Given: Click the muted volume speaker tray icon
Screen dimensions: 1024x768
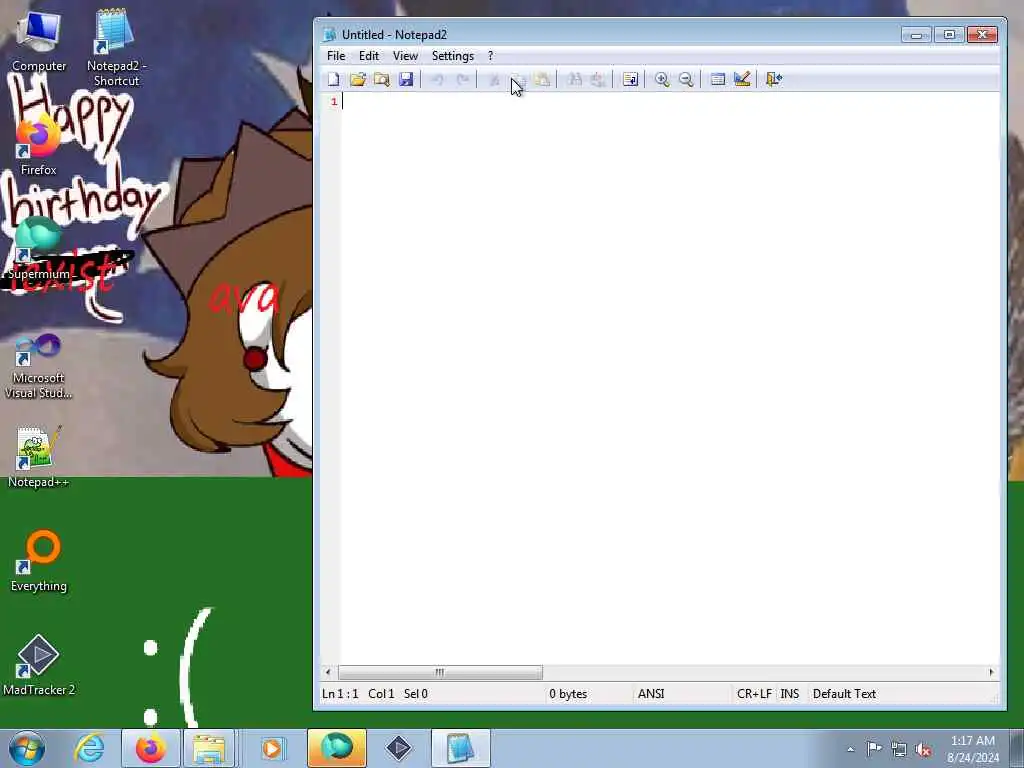Looking at the screenshot, I should tap(923, 749).
